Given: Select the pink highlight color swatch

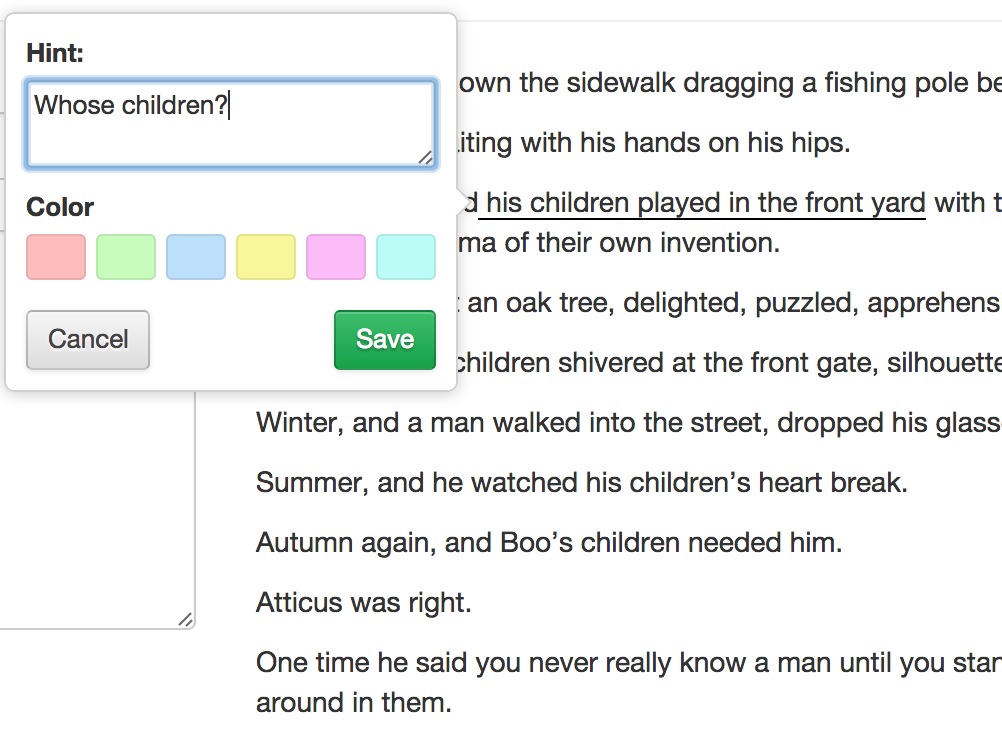Looking at the screenshot, I should coord(335,257).
